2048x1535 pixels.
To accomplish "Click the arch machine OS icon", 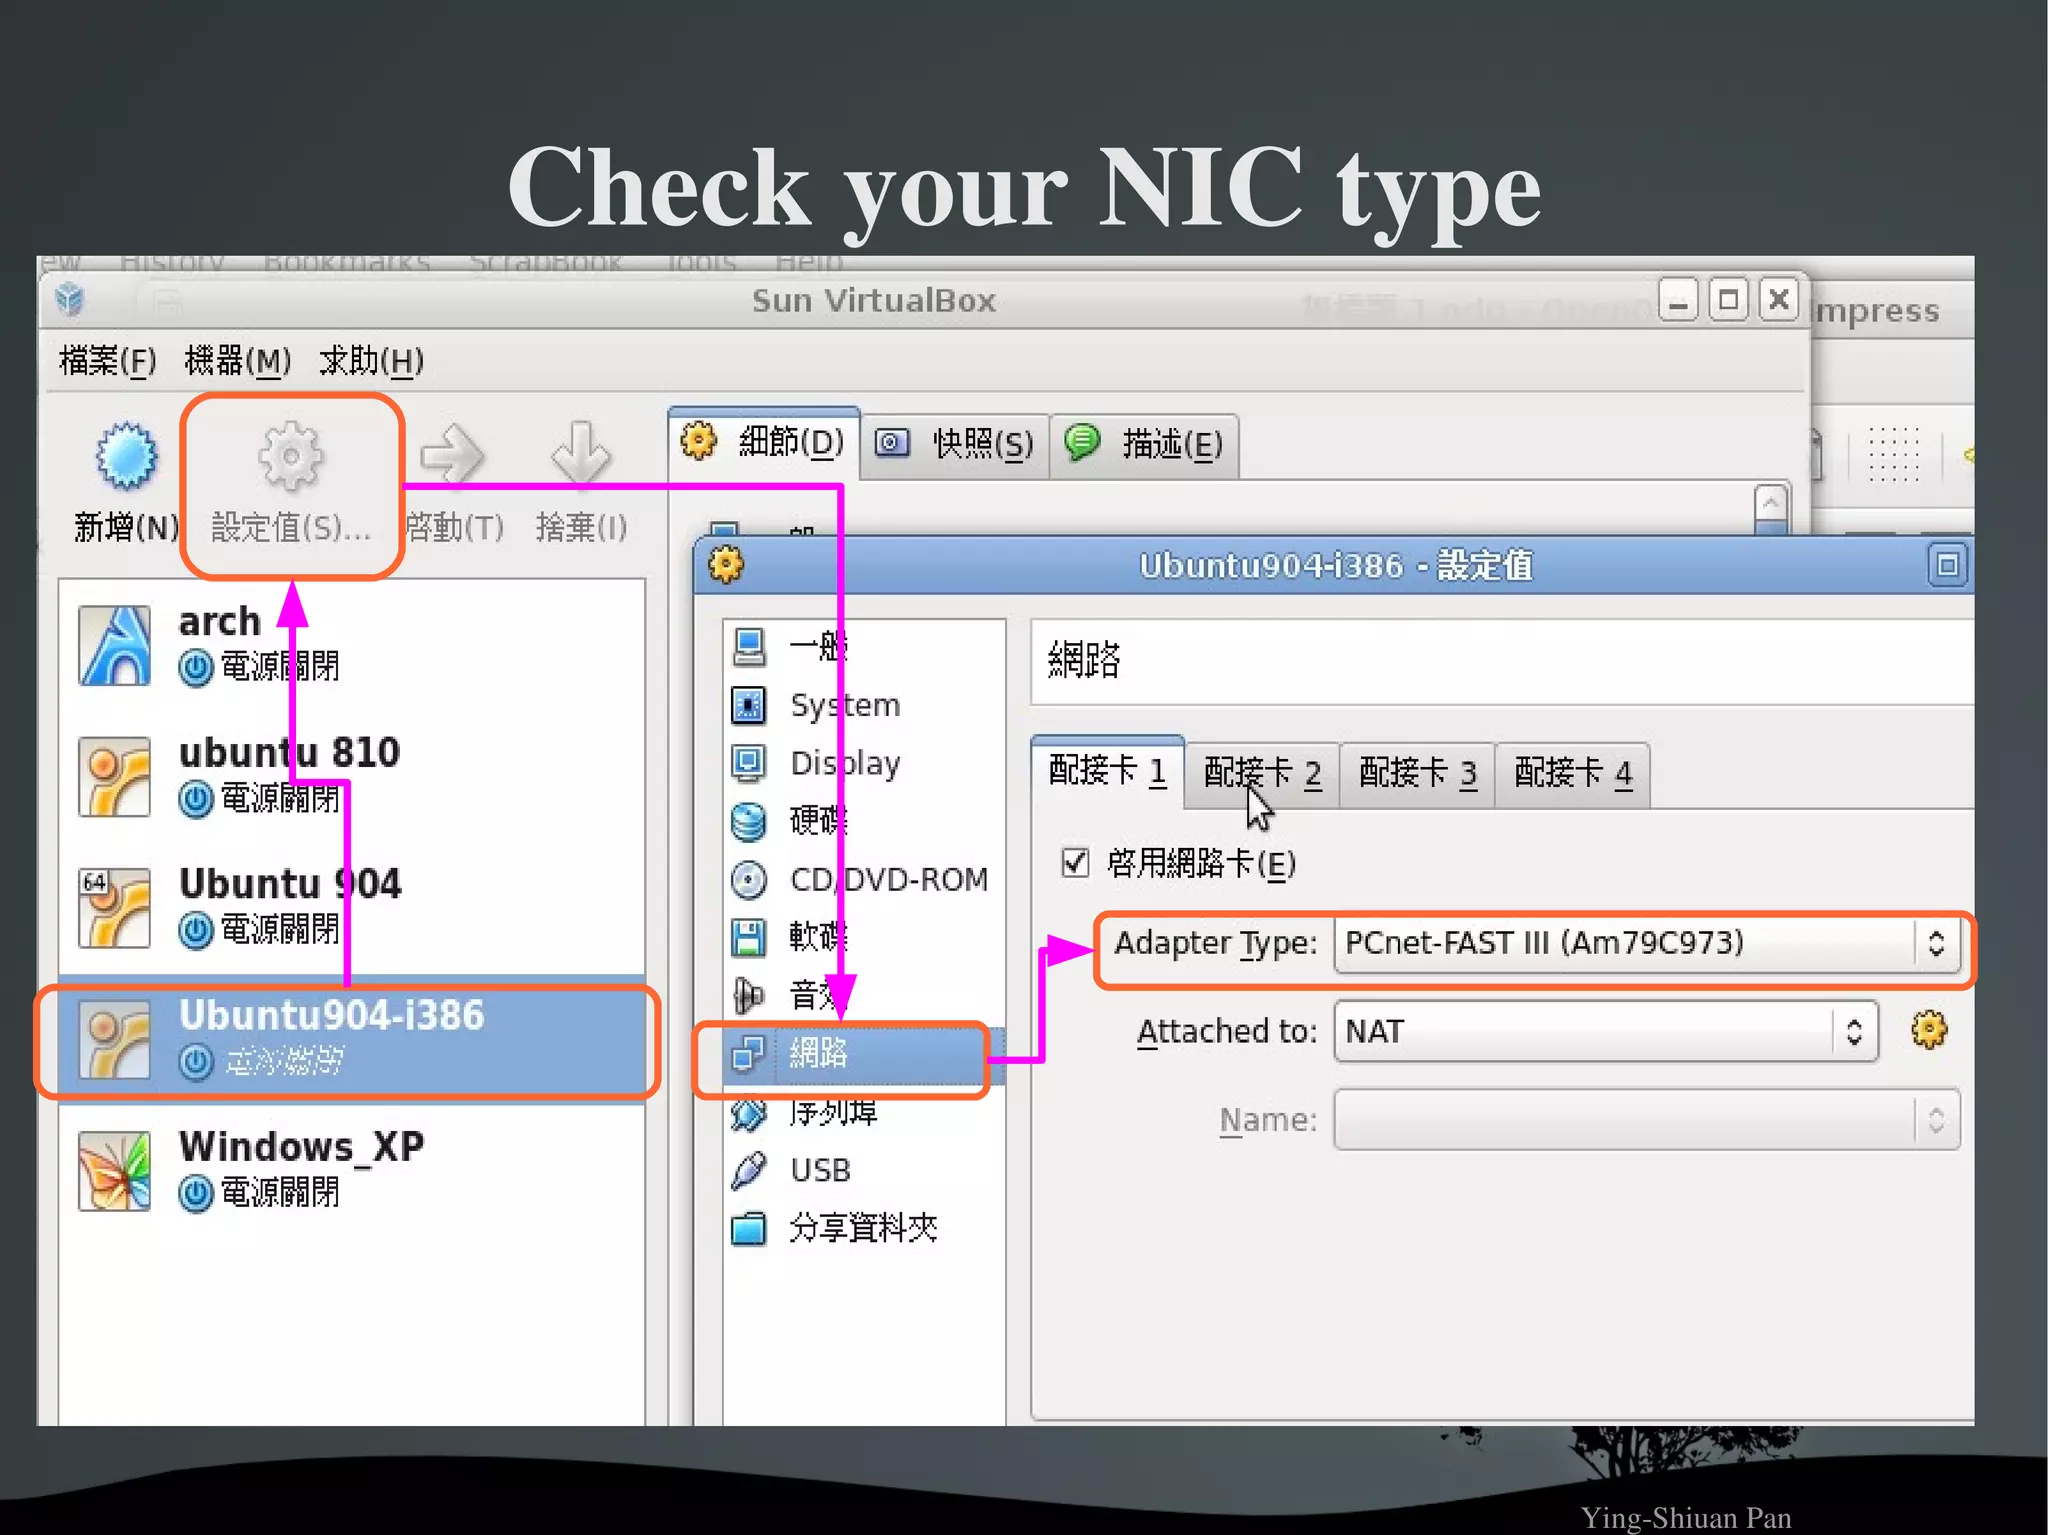I will [x=115, y=645].
